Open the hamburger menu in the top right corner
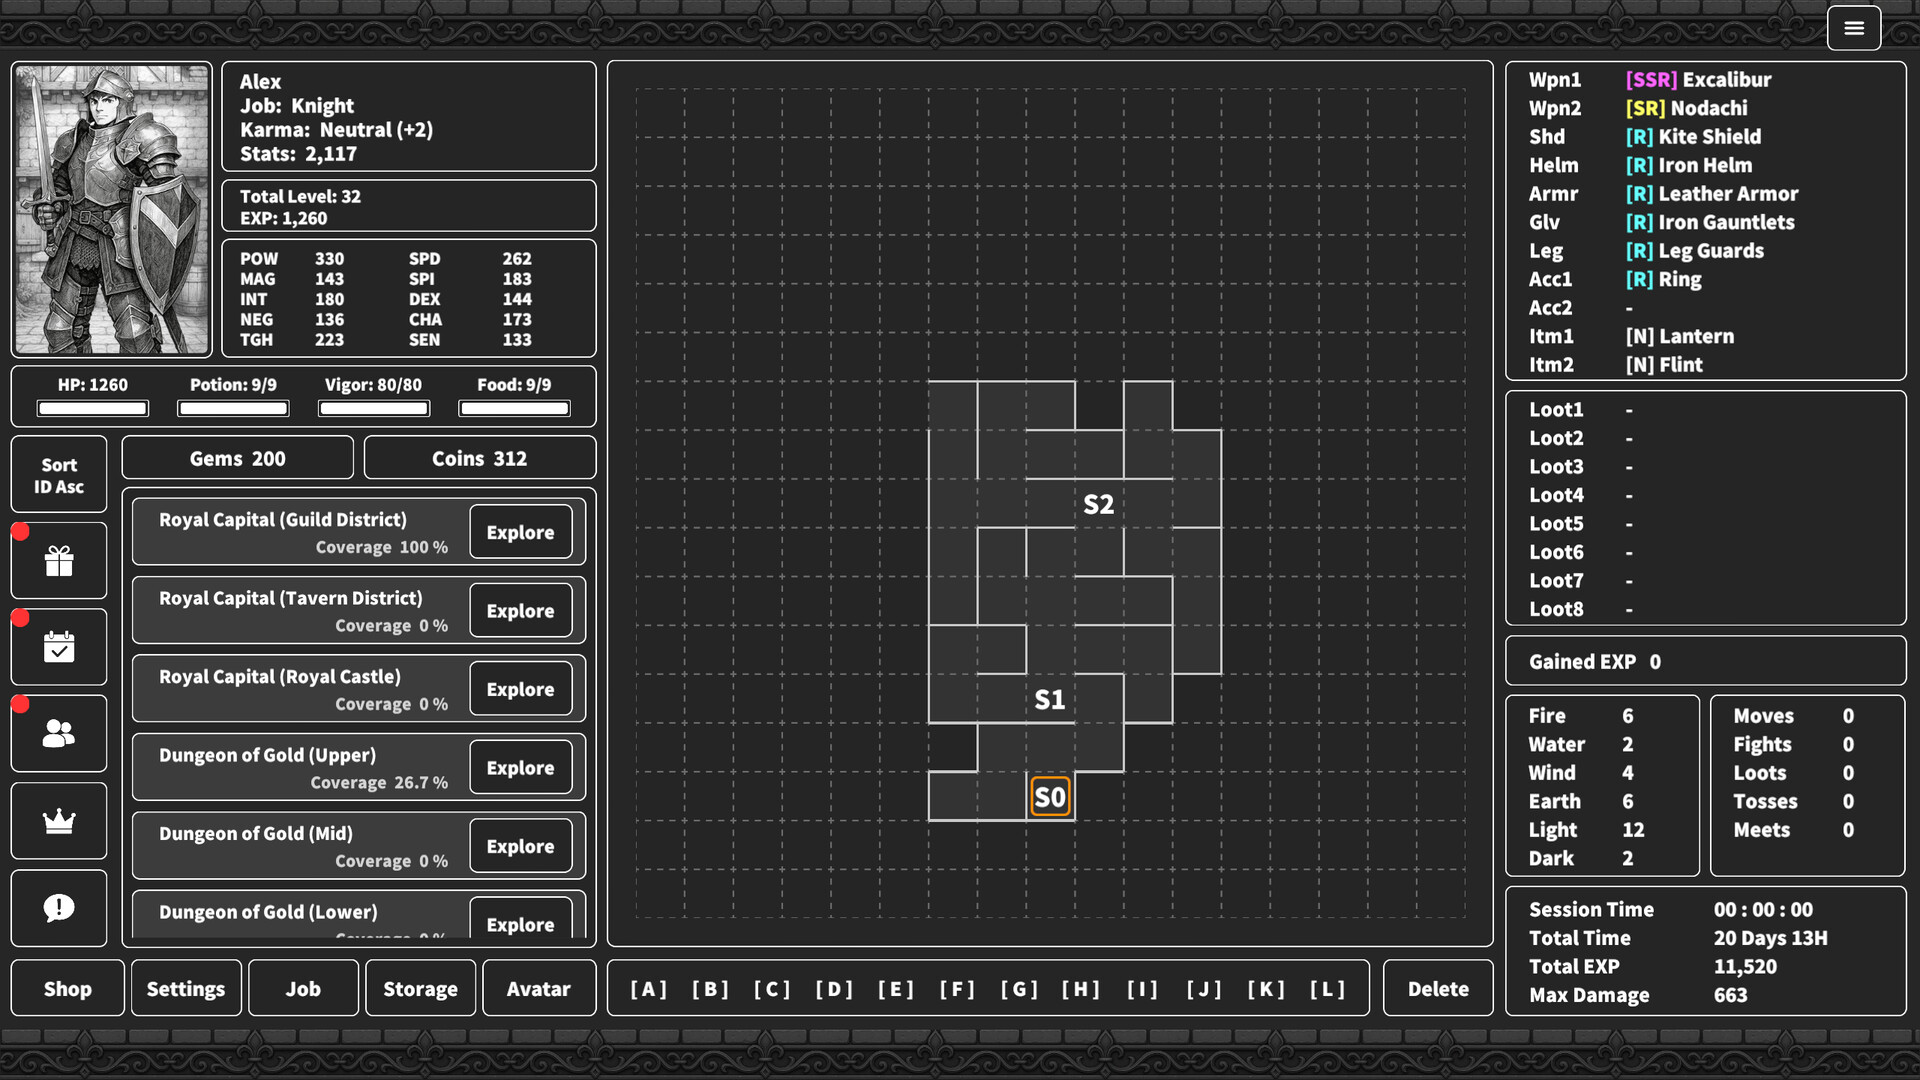1920x1080 pixels. [x=1854, y=27]
